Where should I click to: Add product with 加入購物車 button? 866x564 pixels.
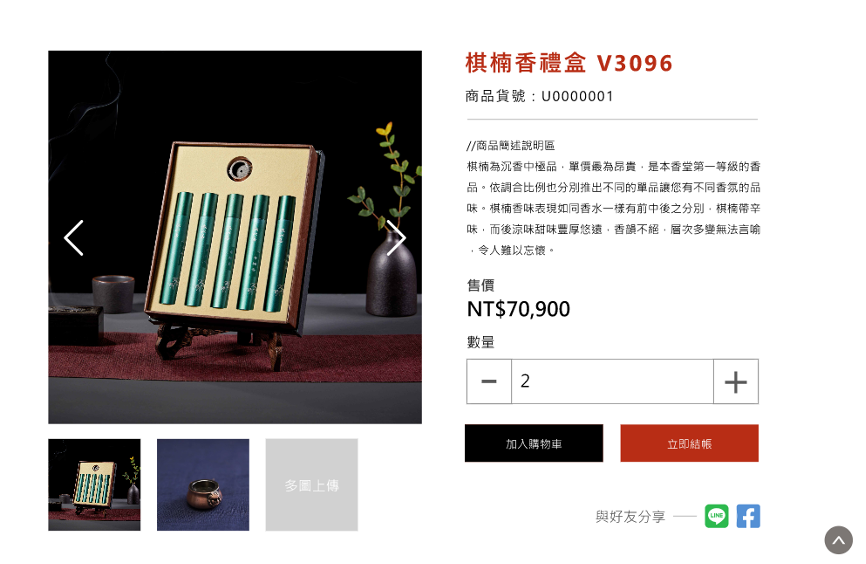click(534, 444)
